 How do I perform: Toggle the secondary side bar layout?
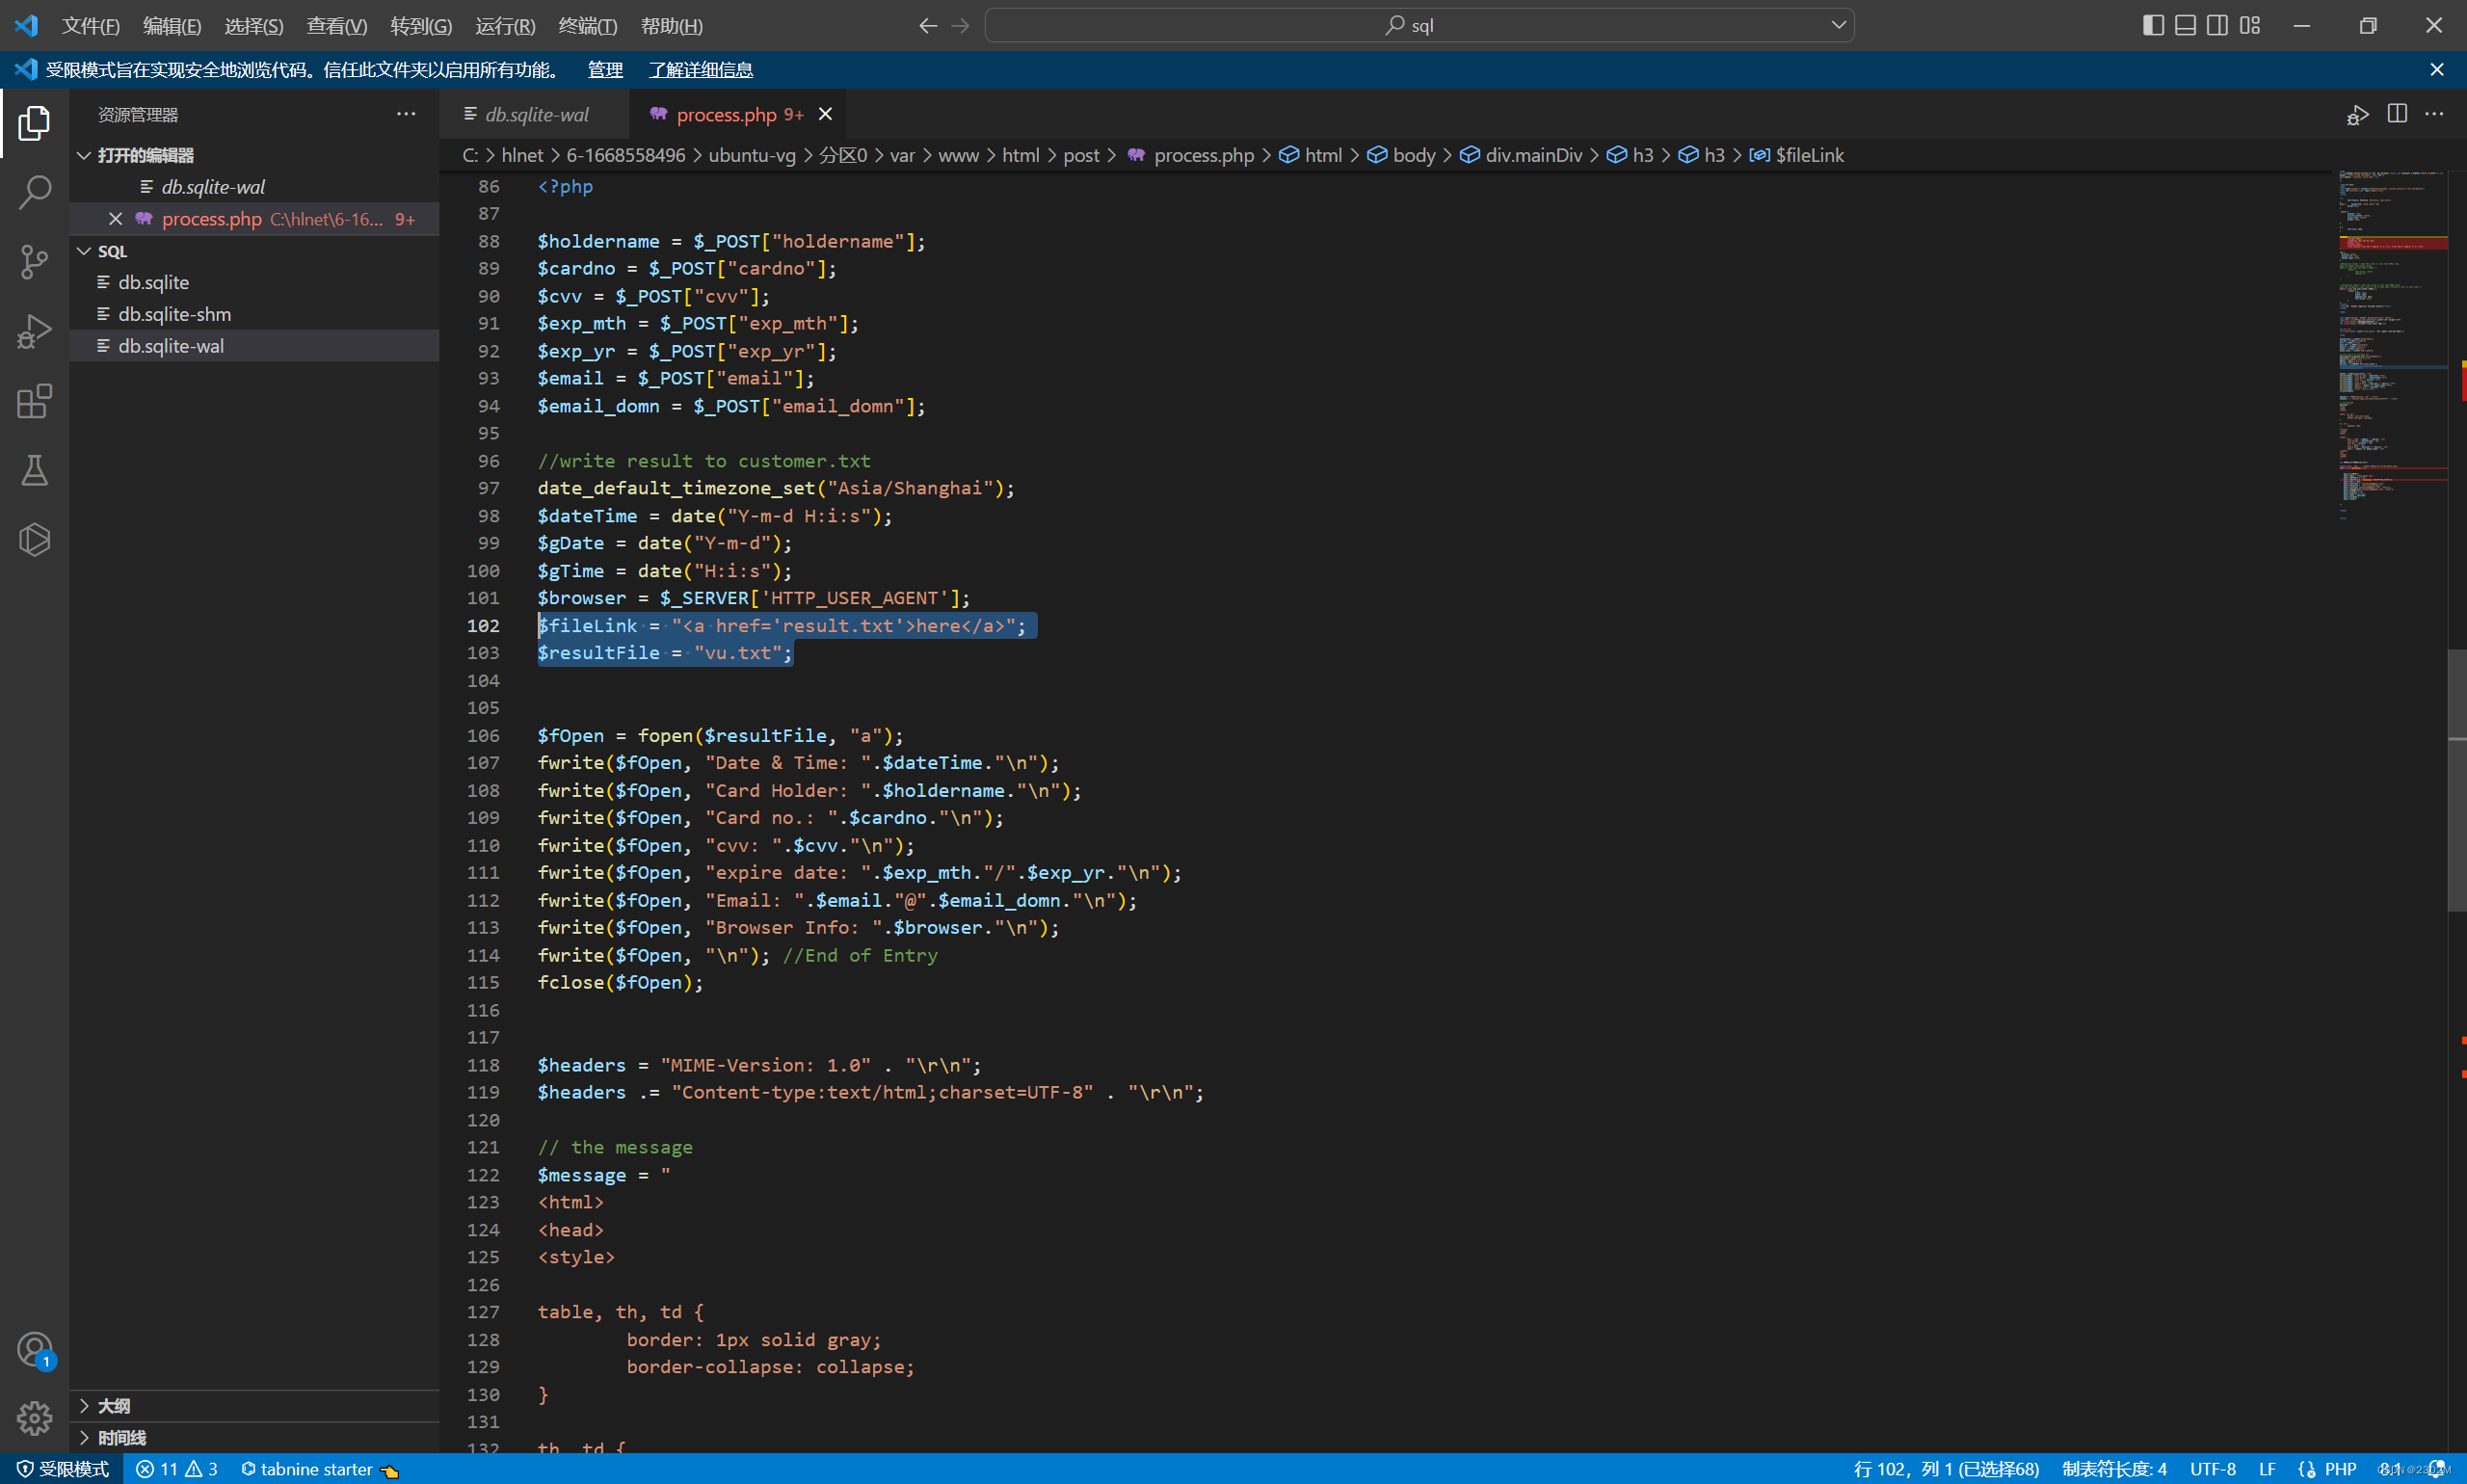pyautogui.click(x=2217, y=25)
